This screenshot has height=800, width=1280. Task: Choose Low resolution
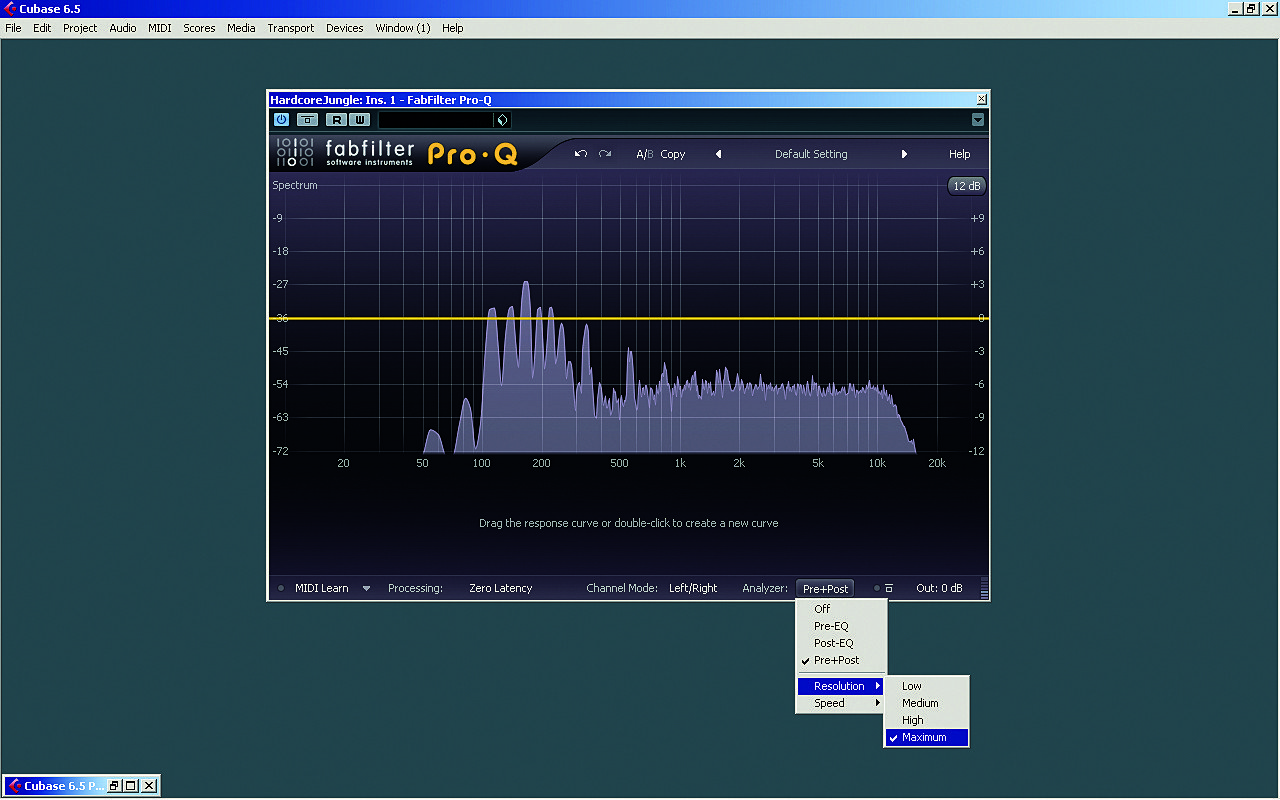coord(926,686)
